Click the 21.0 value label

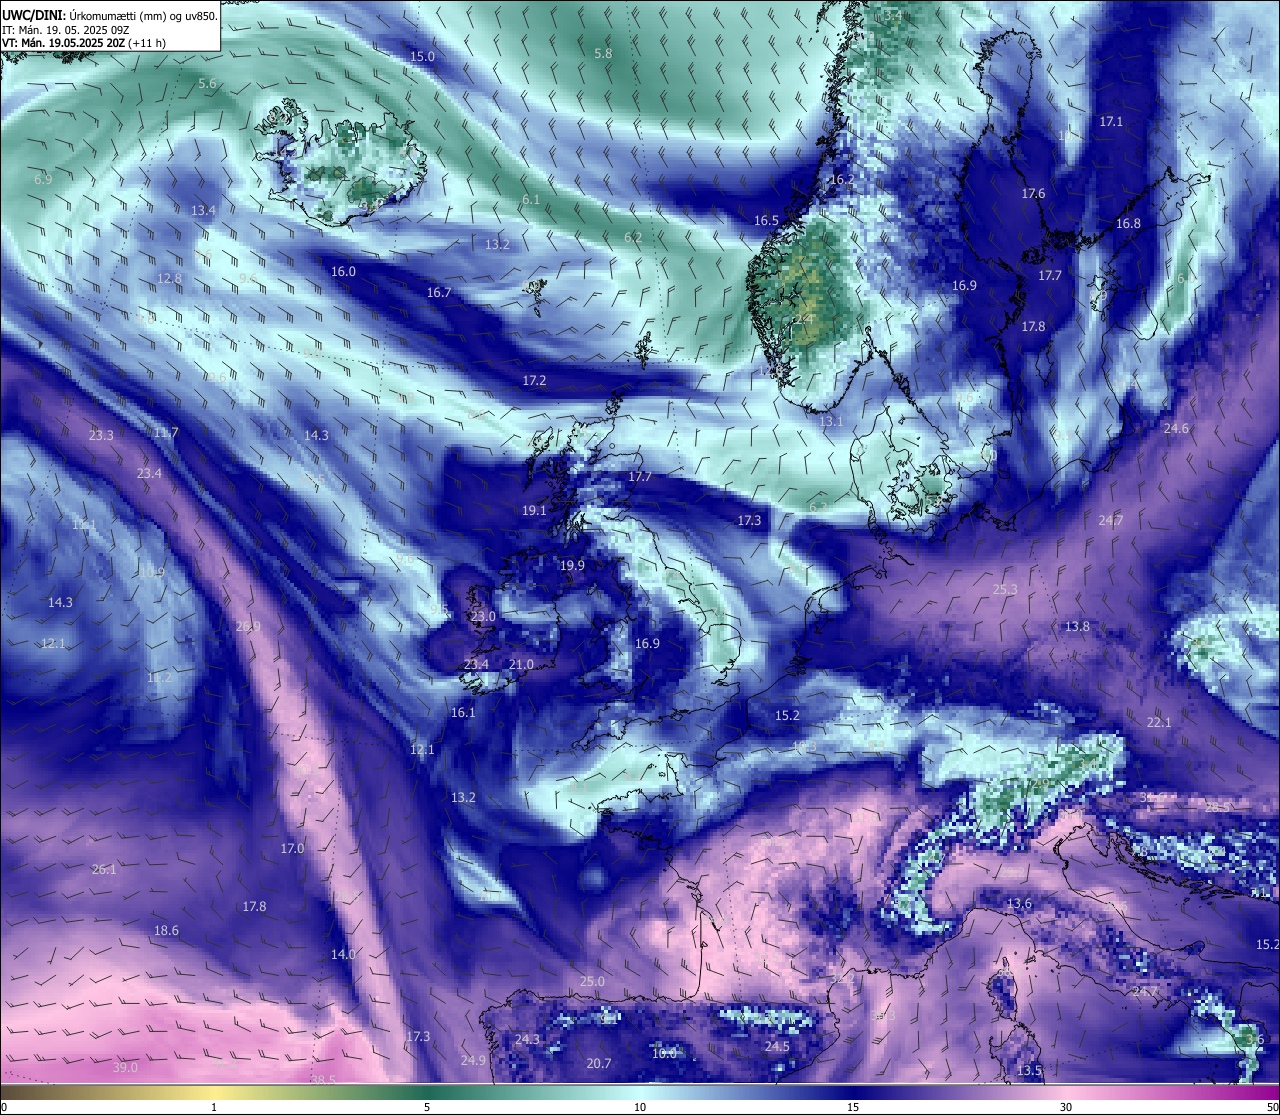[521, 665]
